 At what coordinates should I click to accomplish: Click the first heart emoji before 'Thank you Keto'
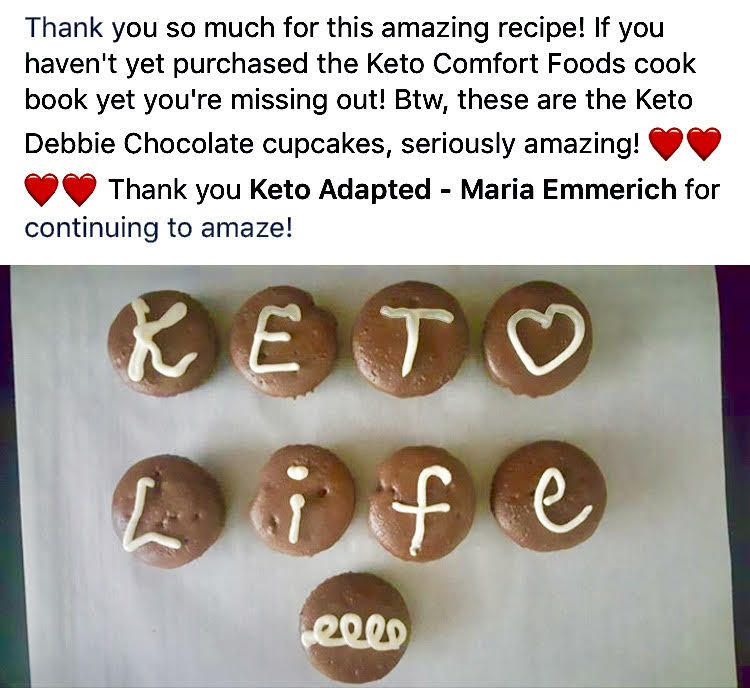coord(42,190)
